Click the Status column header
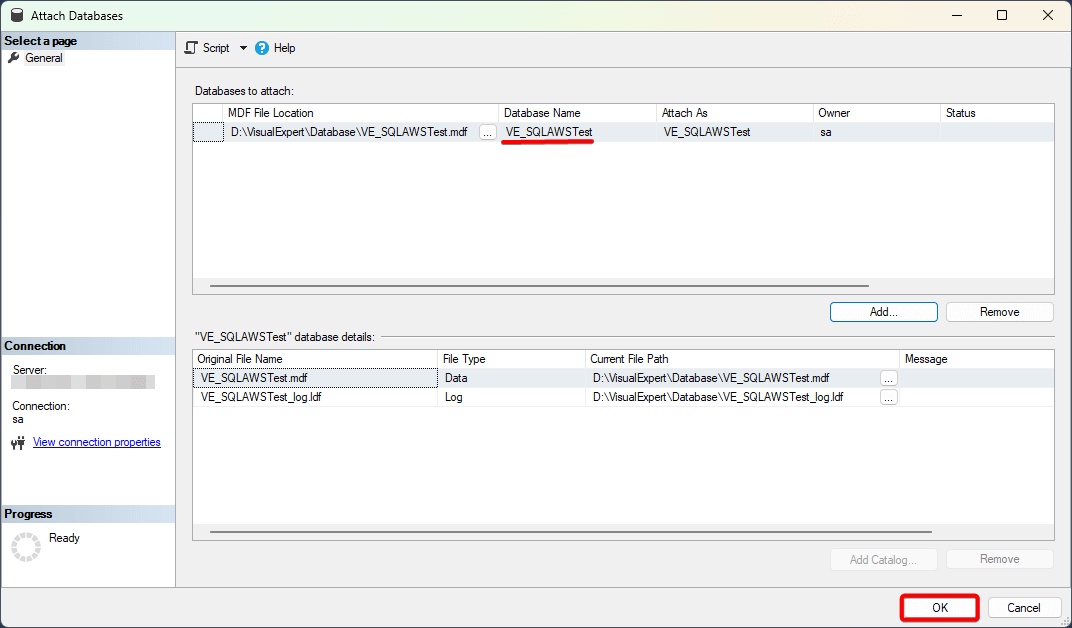This screenshot has width=1072, height=628. coord(997,113)
